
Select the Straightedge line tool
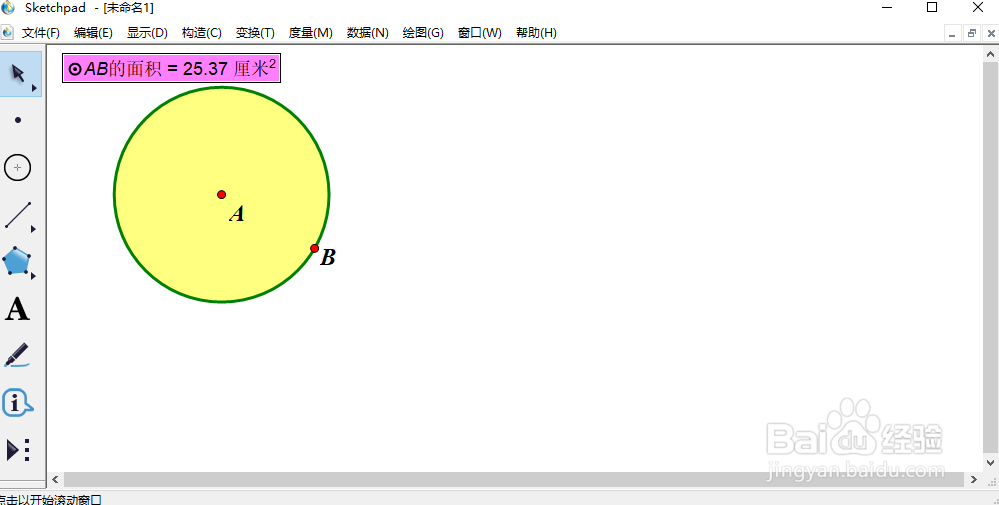(x=19, y=215)
